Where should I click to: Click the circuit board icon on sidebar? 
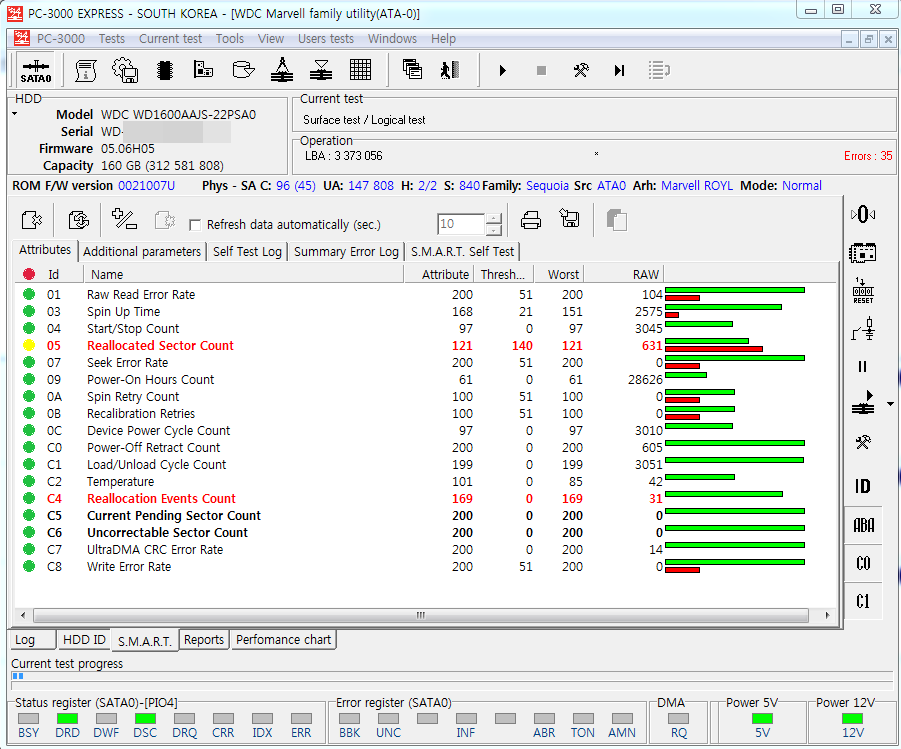pos(863,252)
